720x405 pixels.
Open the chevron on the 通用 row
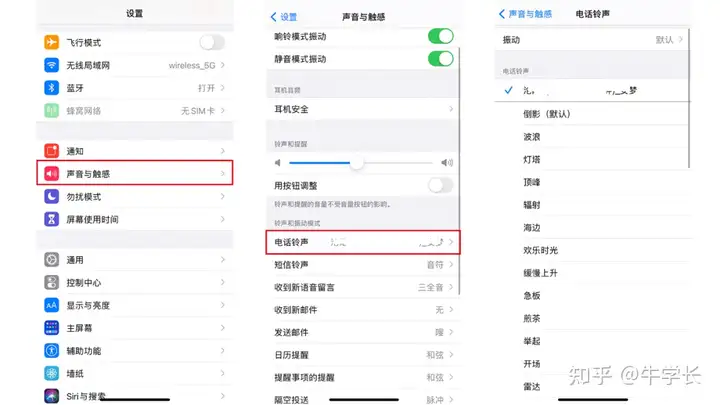(223, 259)
